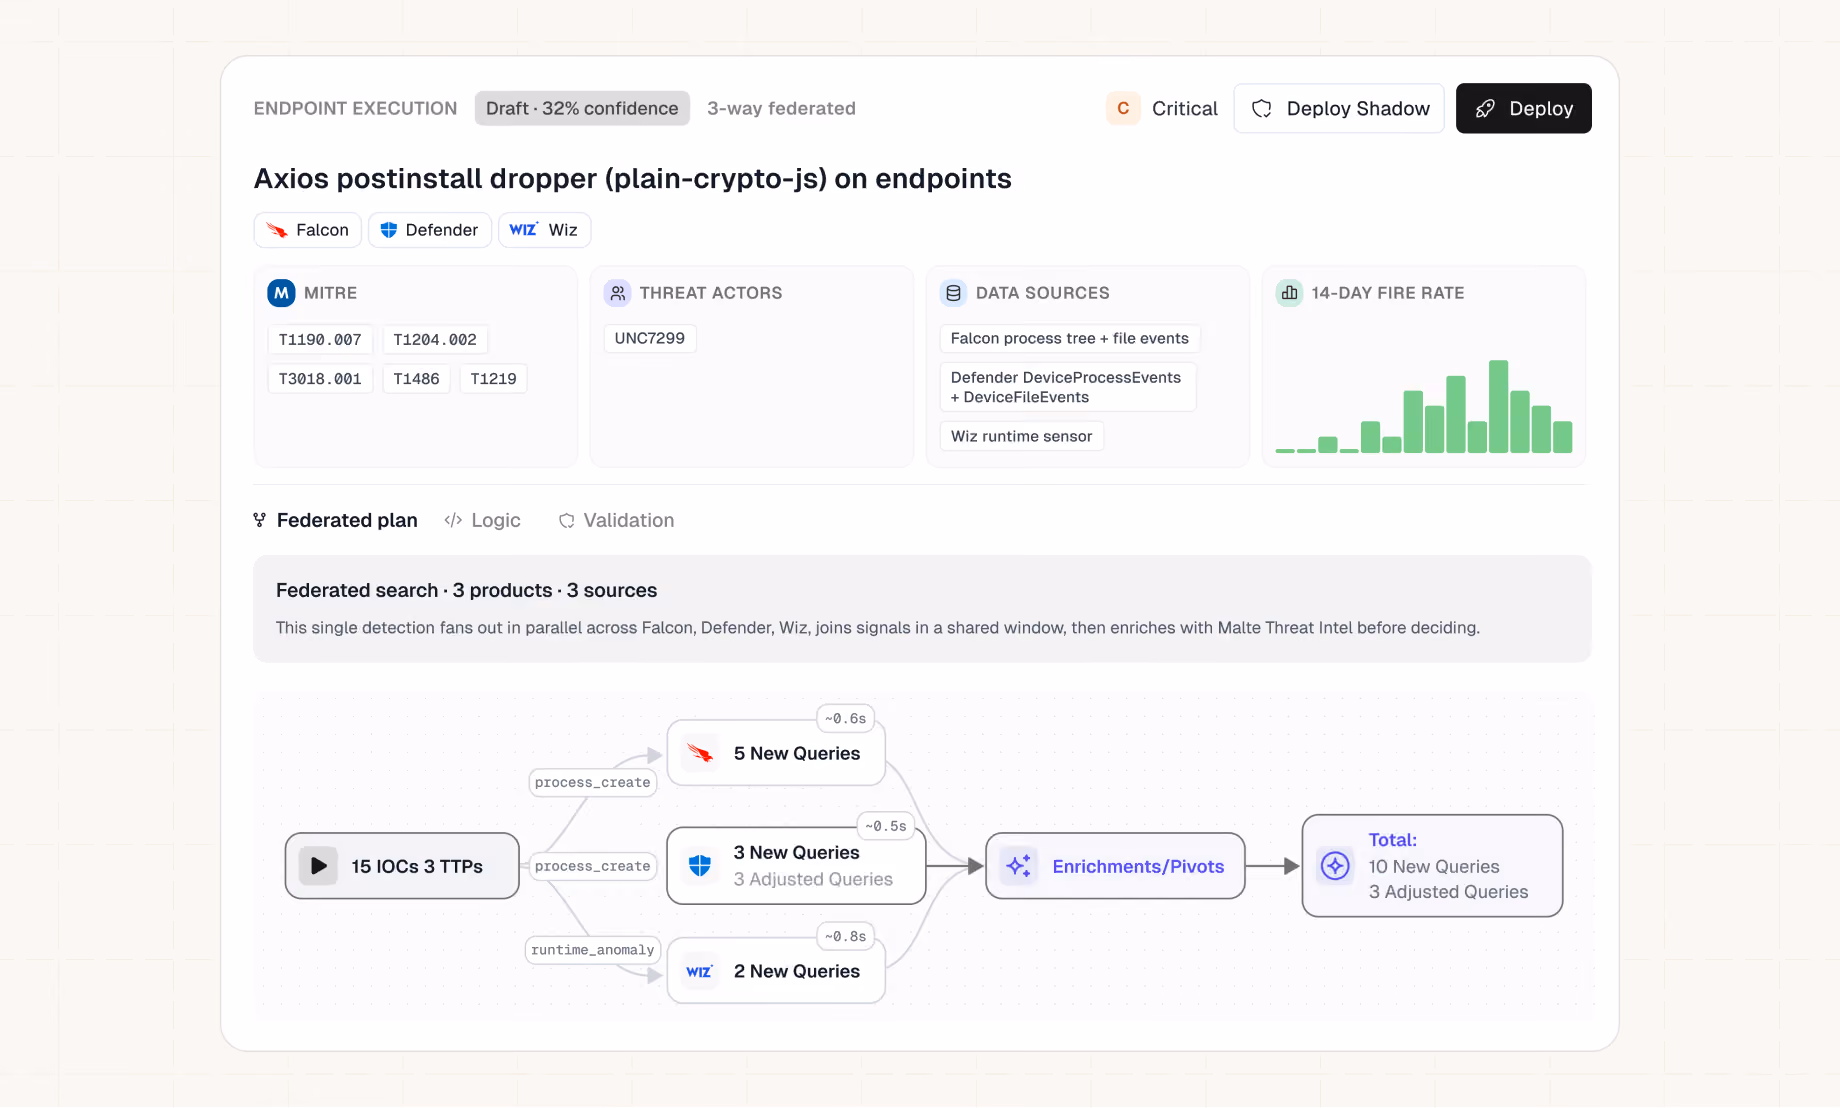Click the Data Sources database icon
1840x1108 pixels.
tap(953, 293)
